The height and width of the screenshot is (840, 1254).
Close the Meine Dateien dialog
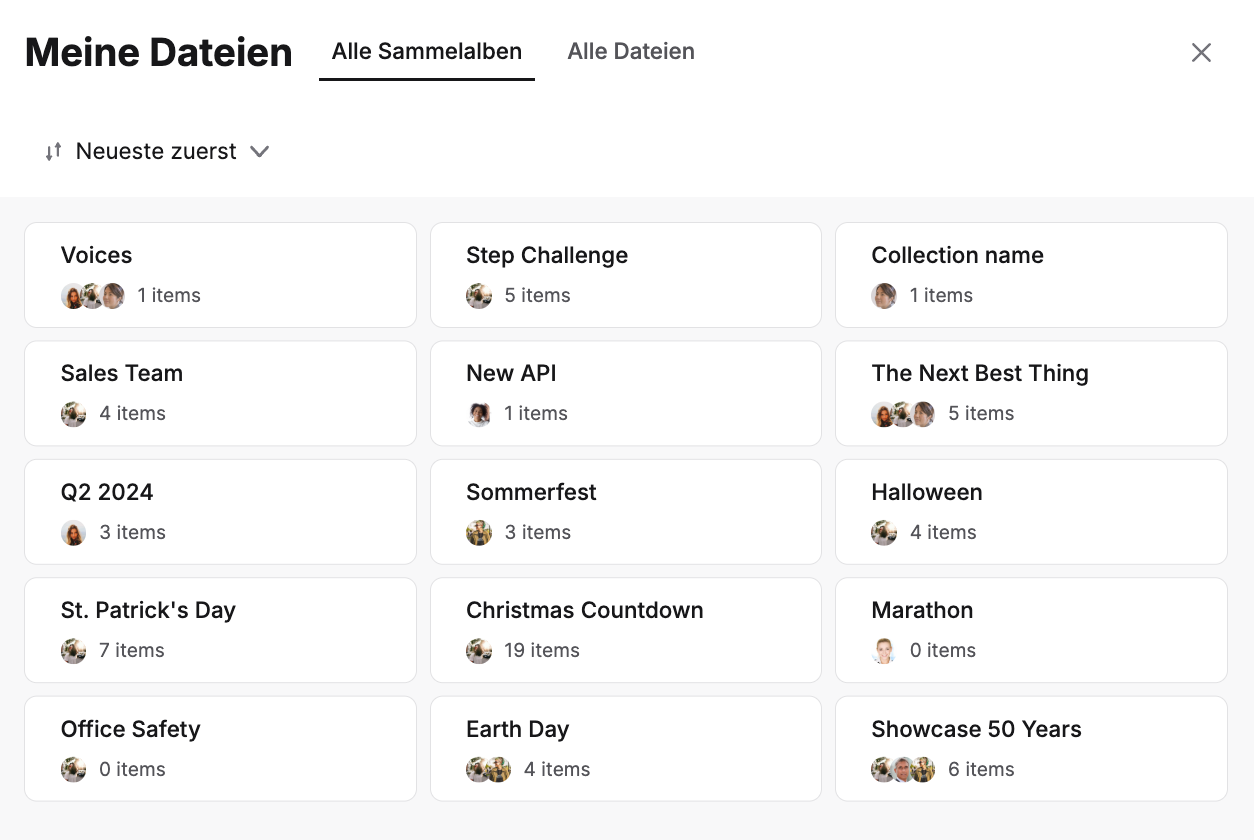(1201, 53)
